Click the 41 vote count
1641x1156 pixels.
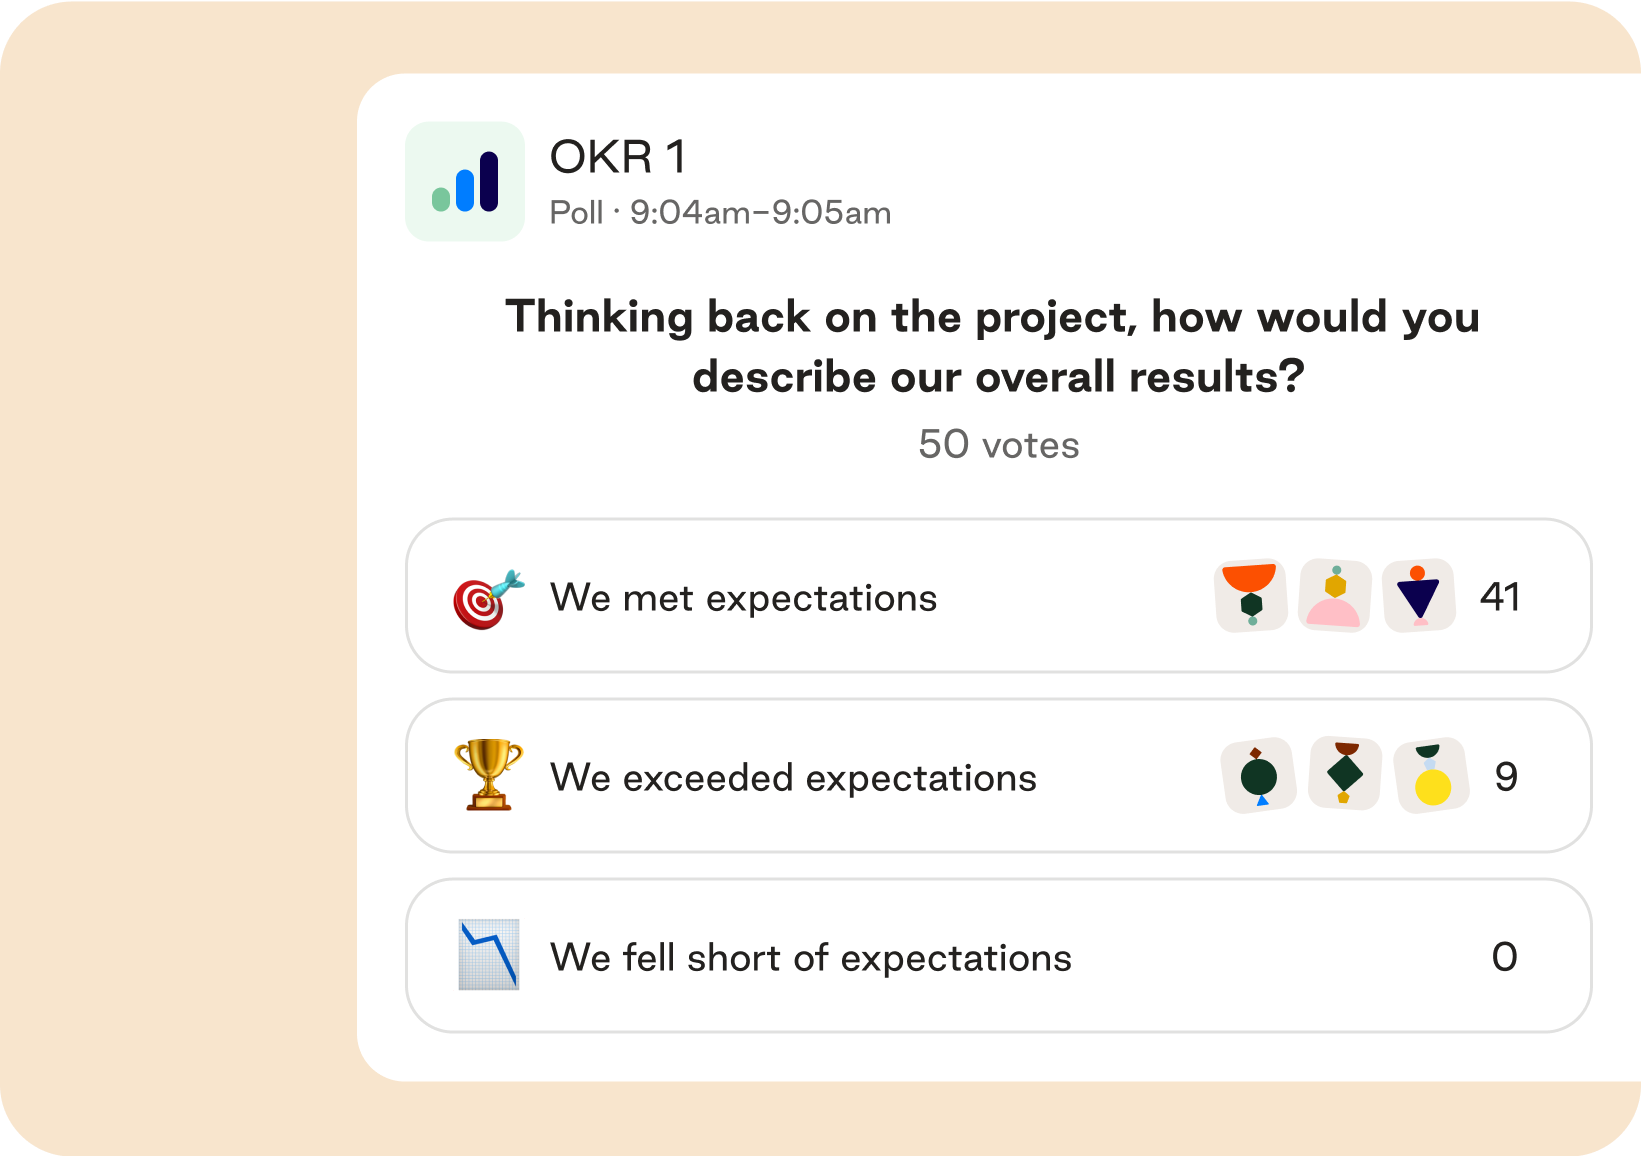click(x=1500, y=597)
